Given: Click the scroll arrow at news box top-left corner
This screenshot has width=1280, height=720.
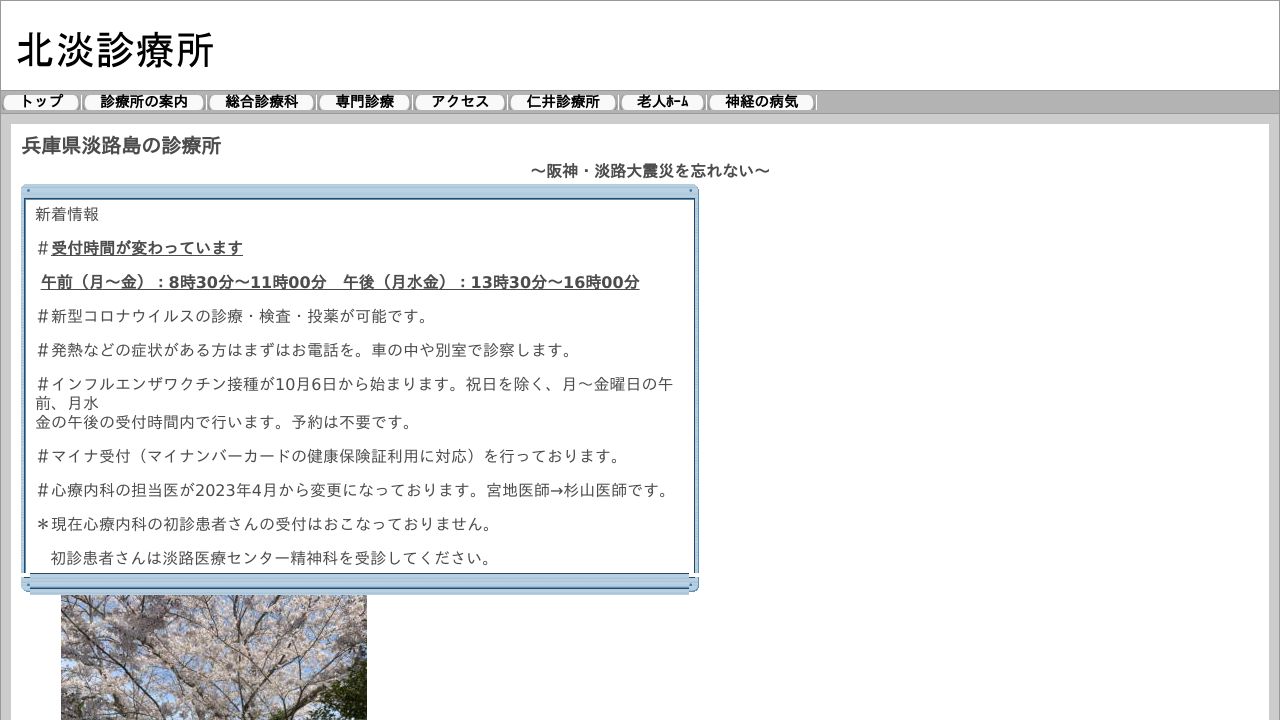Looking at the screenshot, I should pyautogui.click(x=29, y=190).
